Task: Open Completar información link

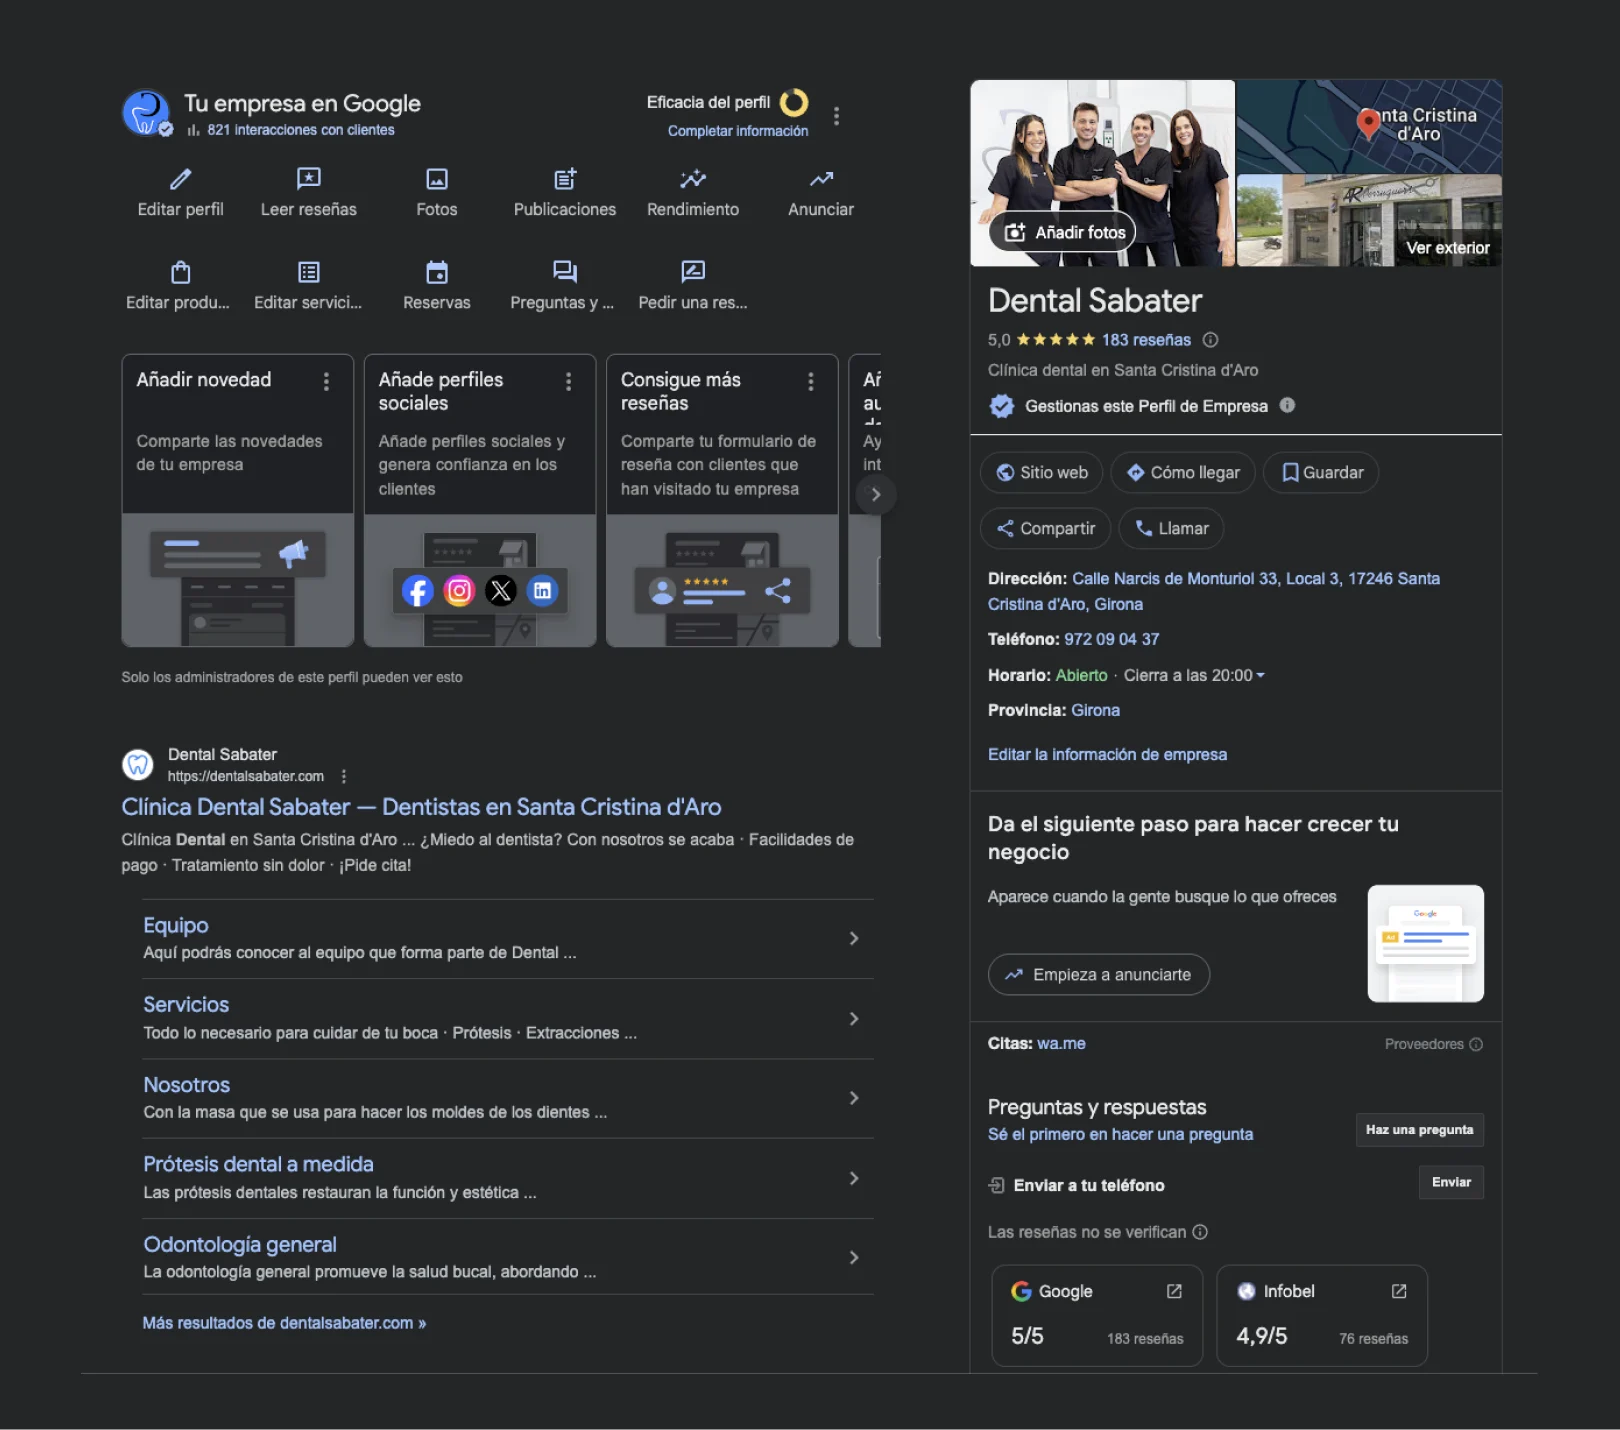Action: coord(737,131)
